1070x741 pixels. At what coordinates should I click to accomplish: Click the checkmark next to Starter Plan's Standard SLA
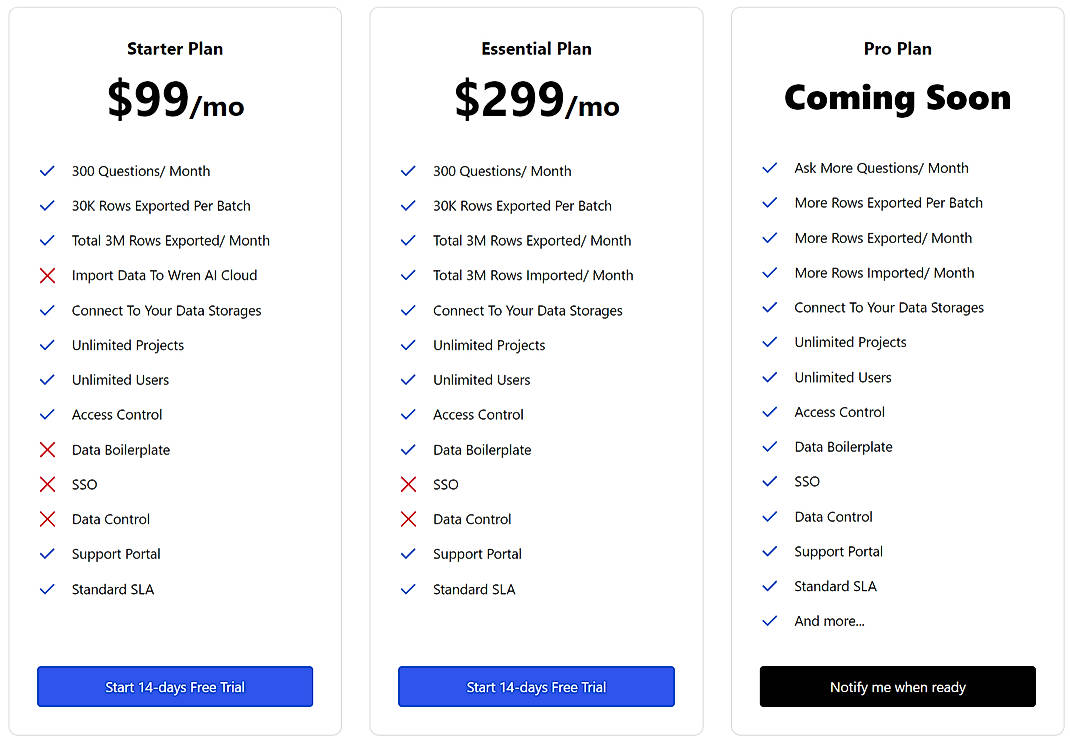coord(47,589)
